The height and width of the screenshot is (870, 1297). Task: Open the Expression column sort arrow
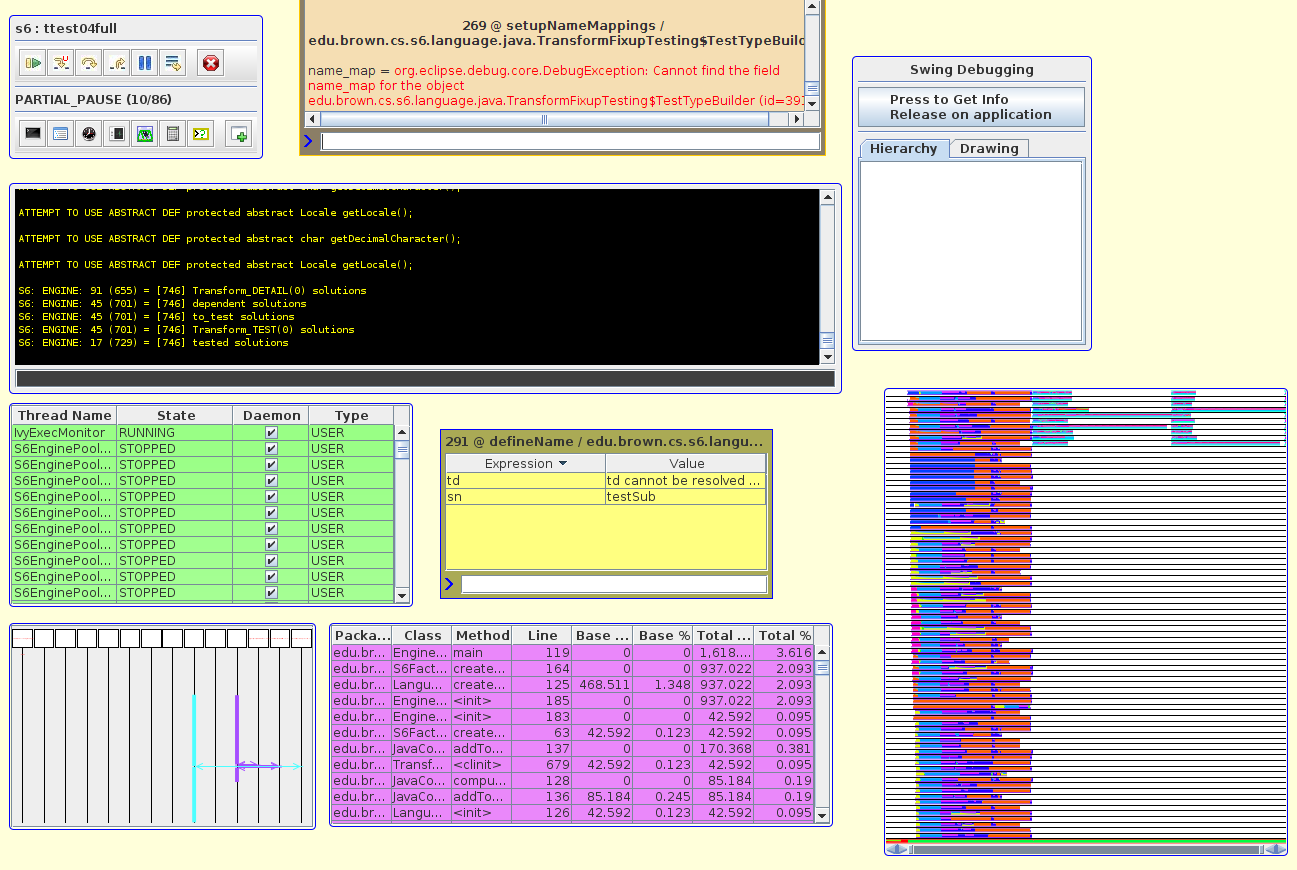(563, 464)
